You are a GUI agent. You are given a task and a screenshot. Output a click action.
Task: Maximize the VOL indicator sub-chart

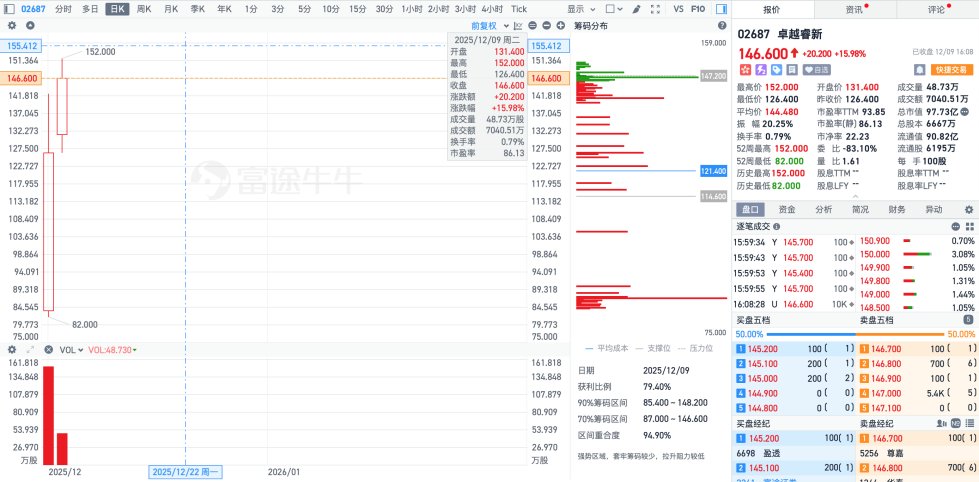[29, 350]
